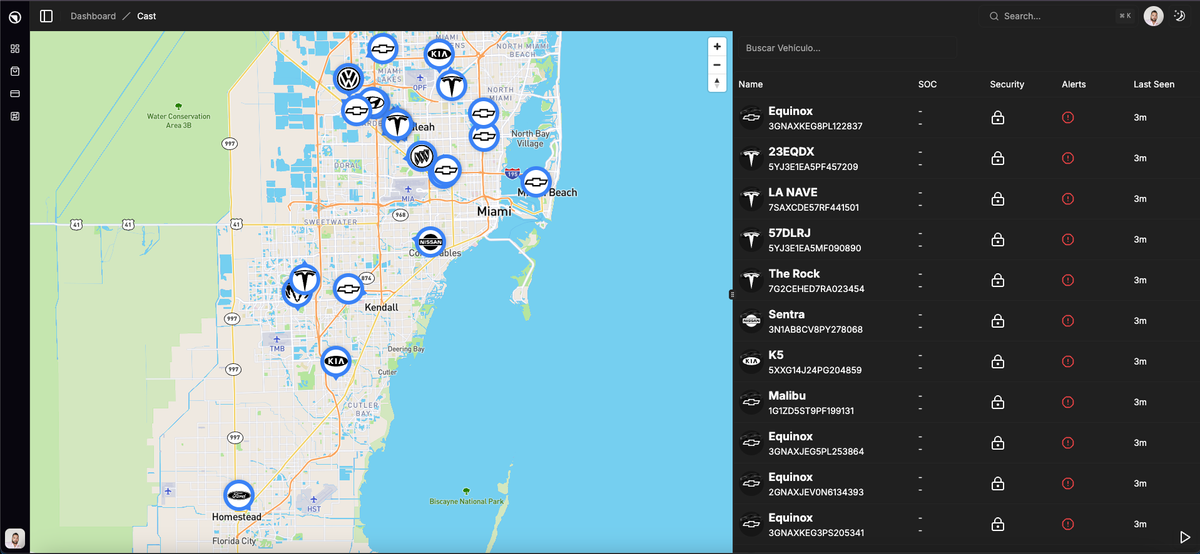Viewport: 1200px width, 554px height.
Task: Select the Buick marker near Doral
Action: (x=423, y=156)
